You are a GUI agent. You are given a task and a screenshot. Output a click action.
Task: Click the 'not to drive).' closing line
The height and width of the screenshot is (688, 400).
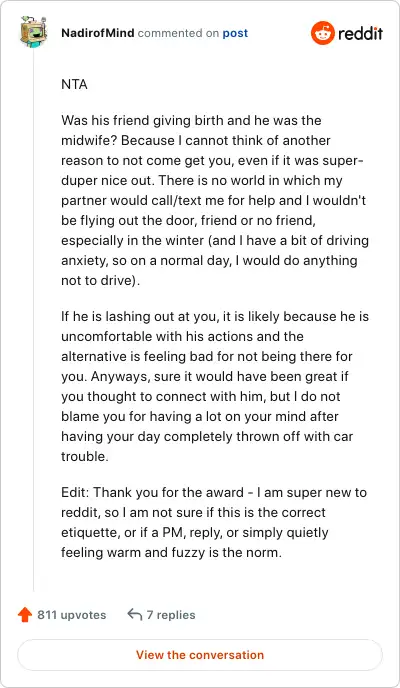[100, 281]
